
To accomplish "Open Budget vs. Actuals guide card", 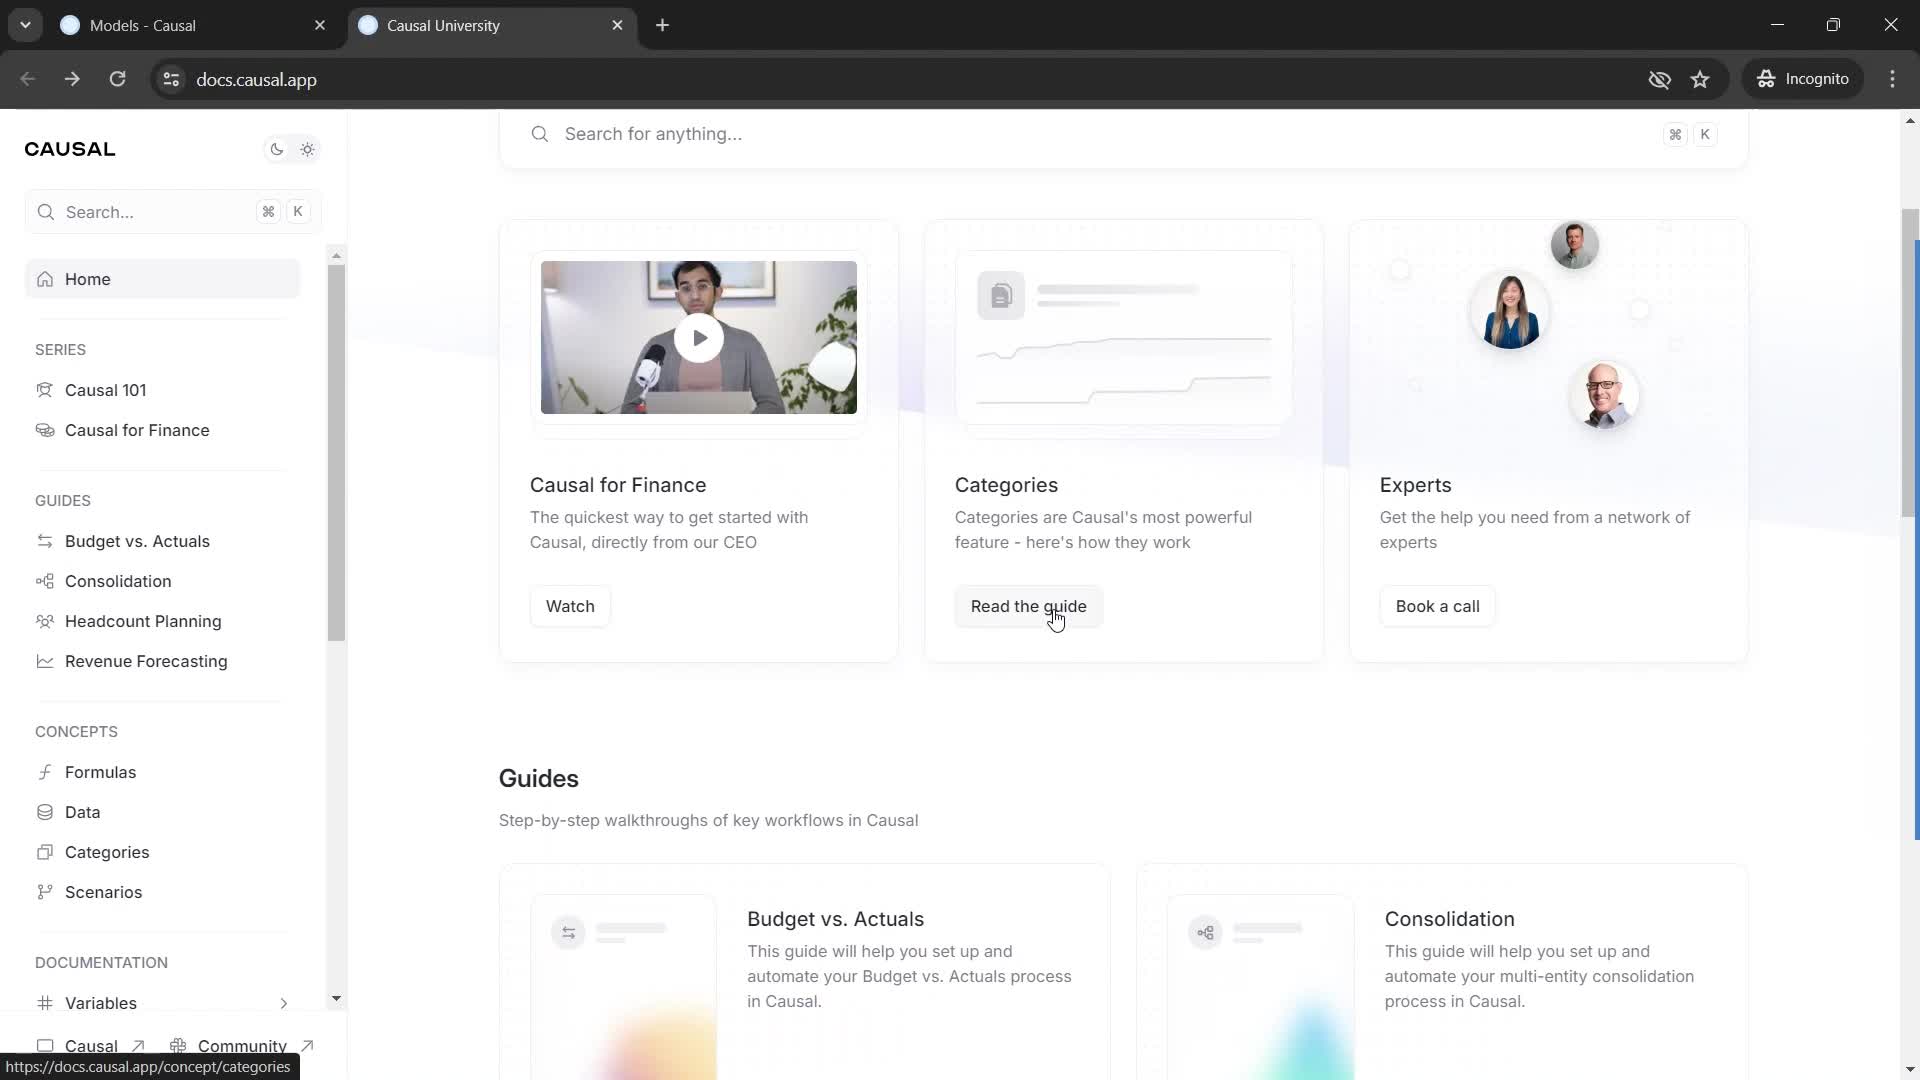I will pos(804,972).
